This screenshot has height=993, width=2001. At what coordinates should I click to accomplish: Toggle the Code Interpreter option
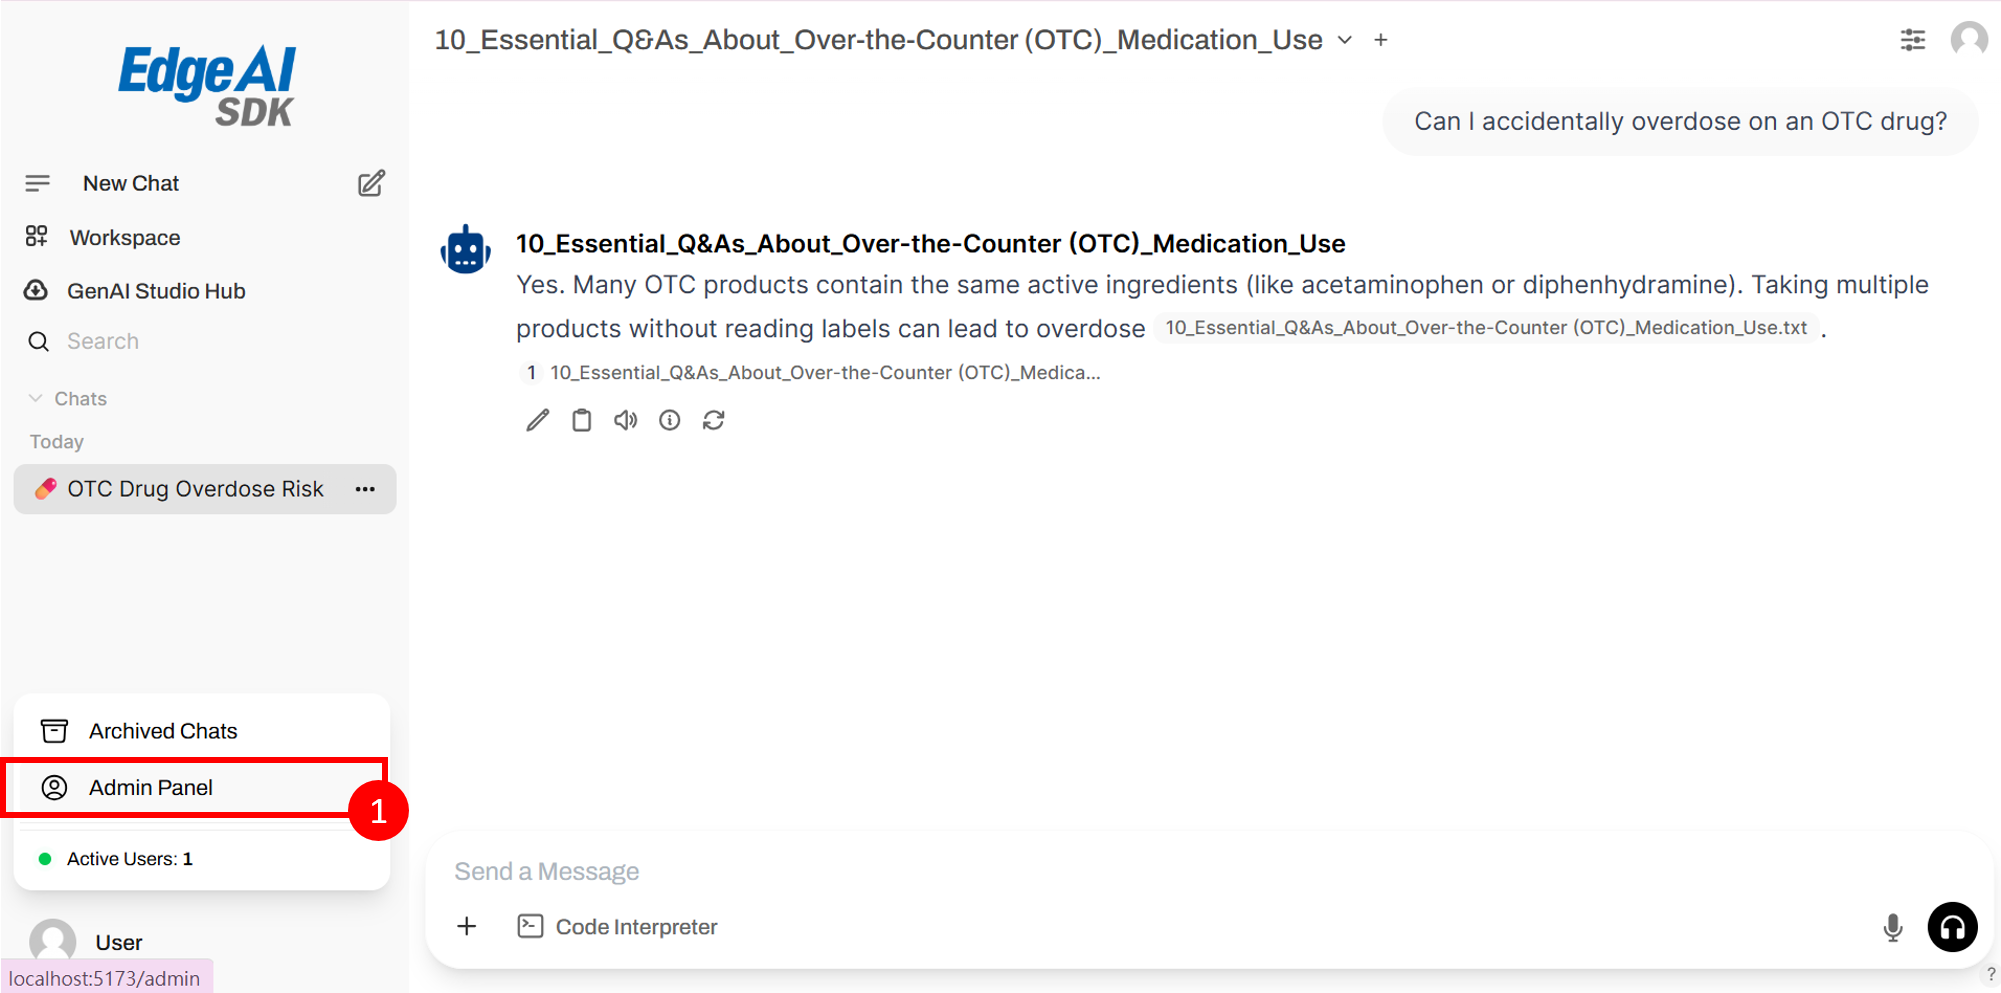pos(618,927)
